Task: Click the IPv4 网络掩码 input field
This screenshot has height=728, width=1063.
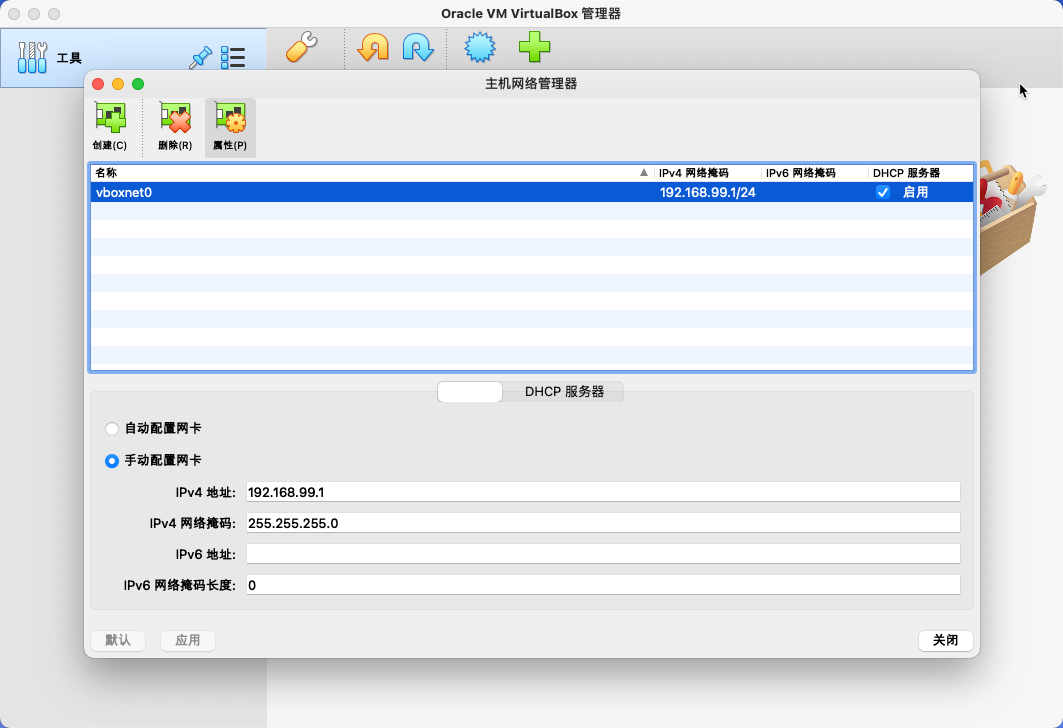Action: (x=603, y=523)
